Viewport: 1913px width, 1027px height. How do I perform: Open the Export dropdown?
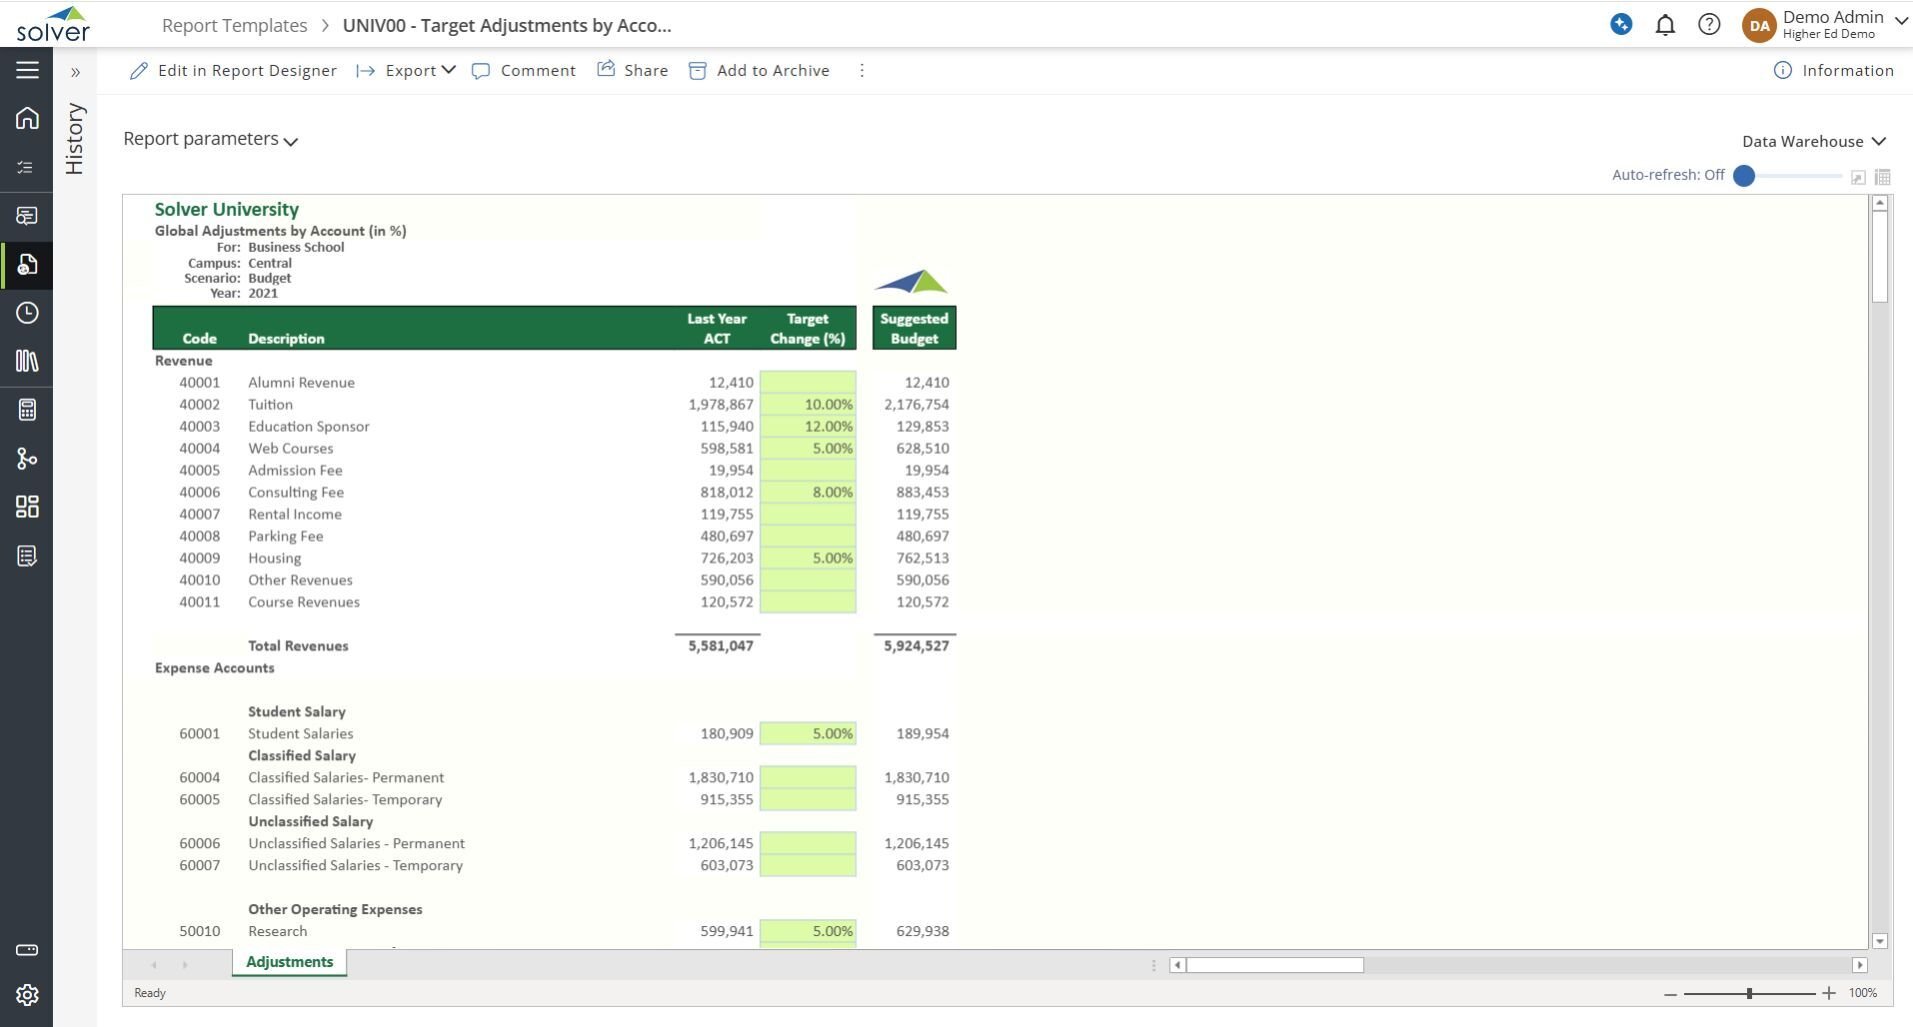406,71
